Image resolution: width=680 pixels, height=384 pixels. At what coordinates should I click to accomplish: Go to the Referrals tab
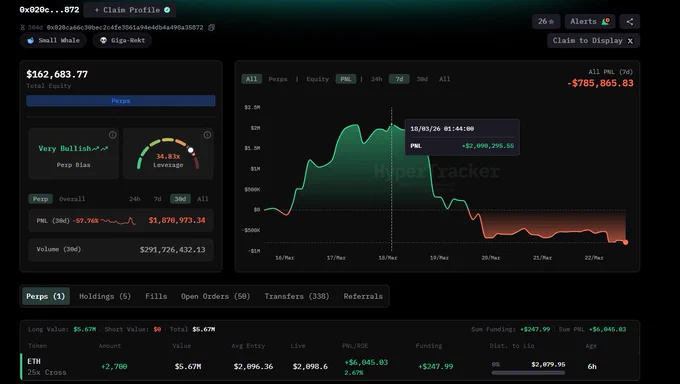(x=363, y=296)
